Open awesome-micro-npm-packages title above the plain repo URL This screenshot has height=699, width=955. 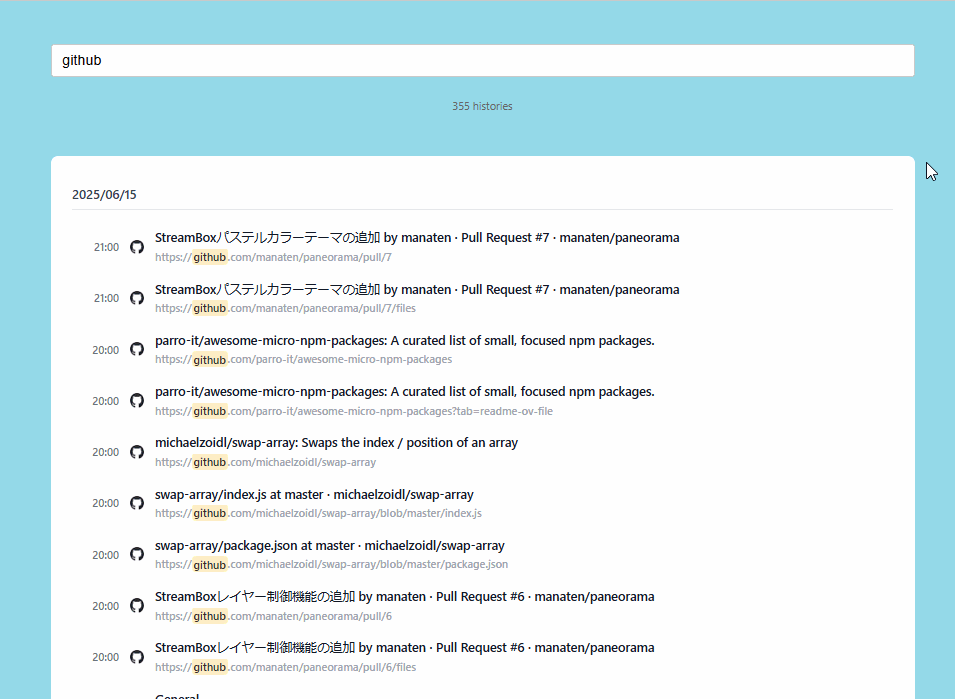pyautogui.click(x=404, y=340)
